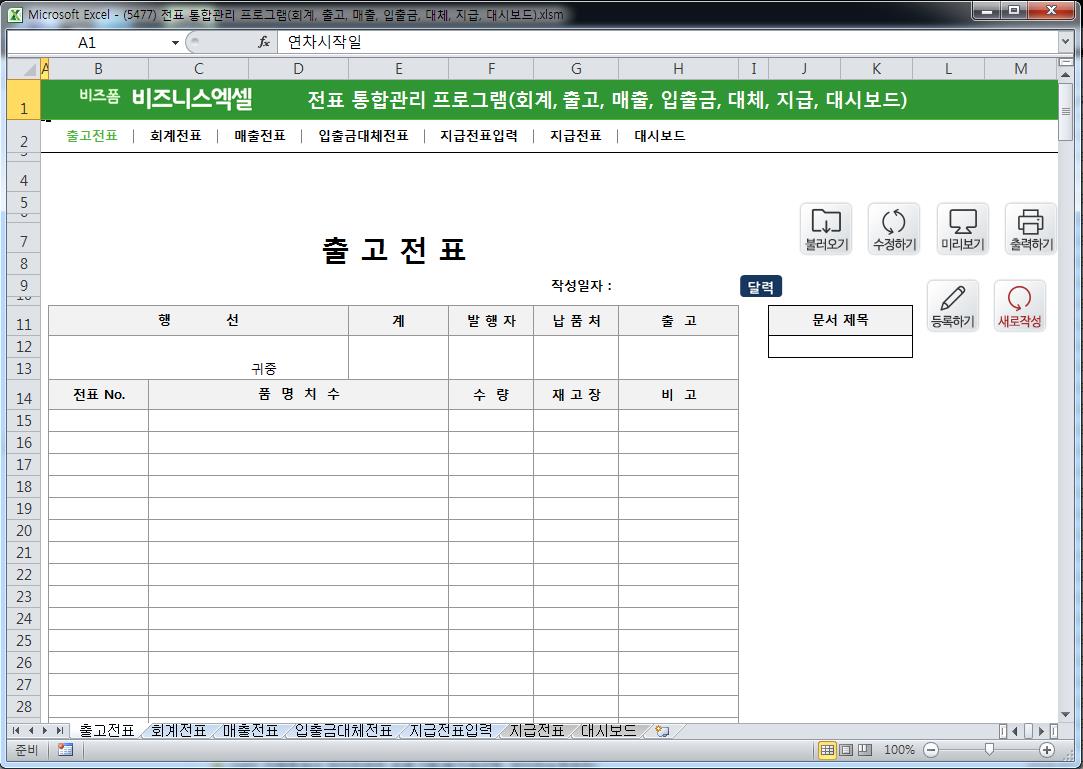Click zoom out minus button
The width and height of the screenshot is (1083, 769).
click(x=931, y=750)
